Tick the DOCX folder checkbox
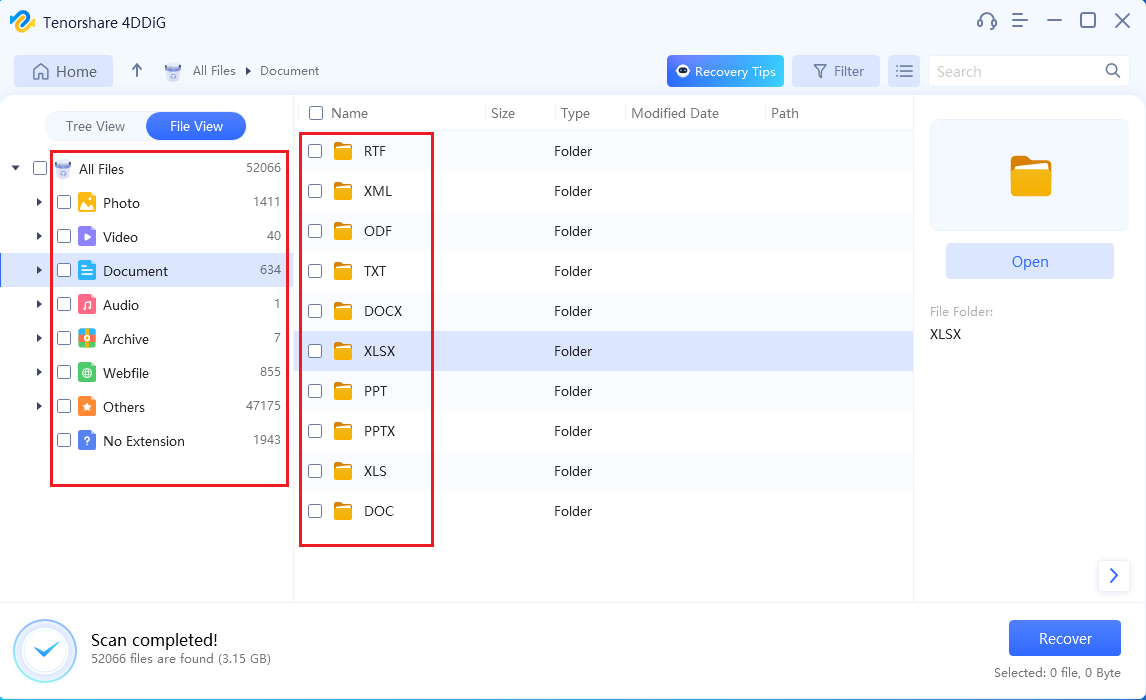Viewport: 1146px width, 700px height. (x=315, y=311)
